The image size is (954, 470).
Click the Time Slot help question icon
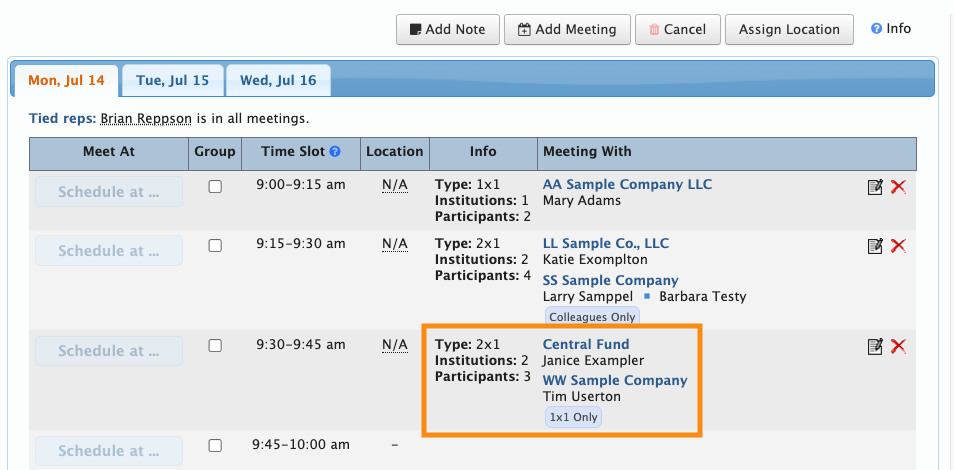[335, 152]
